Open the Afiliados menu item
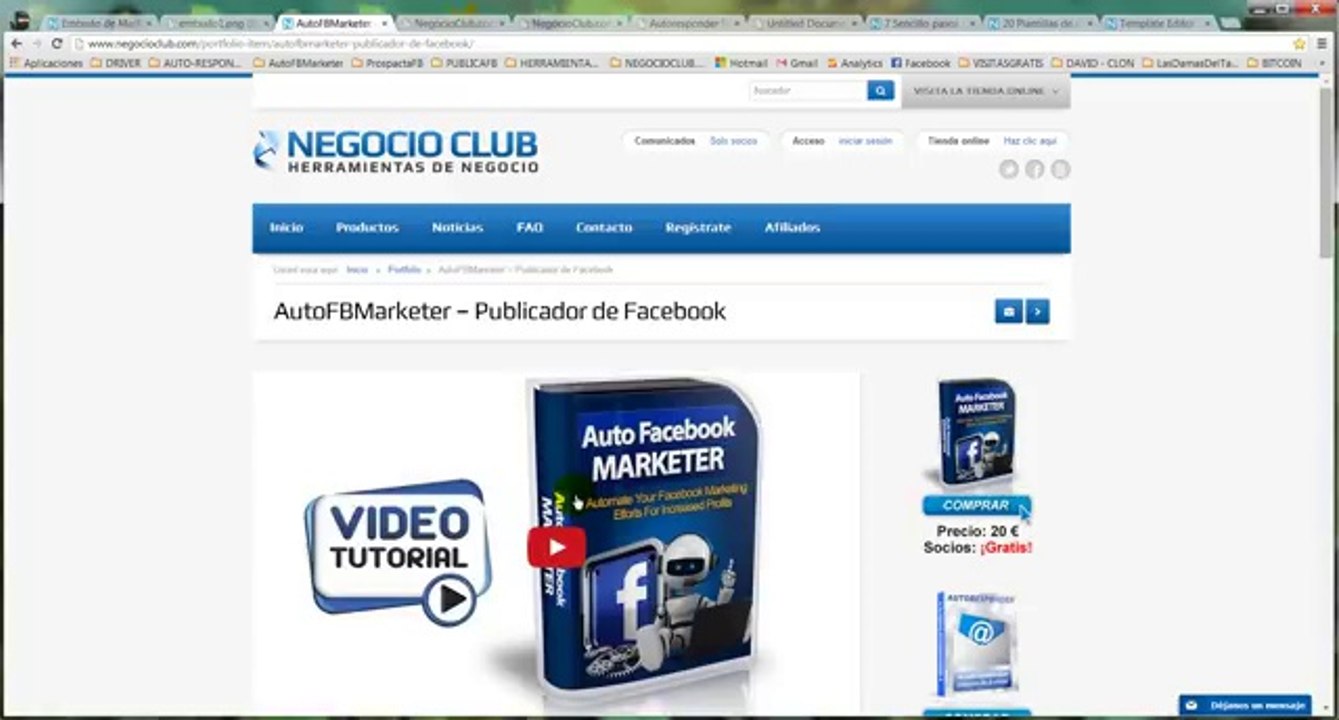The height and width of the screenshot is (720, 1339). [x=792, y=228]
